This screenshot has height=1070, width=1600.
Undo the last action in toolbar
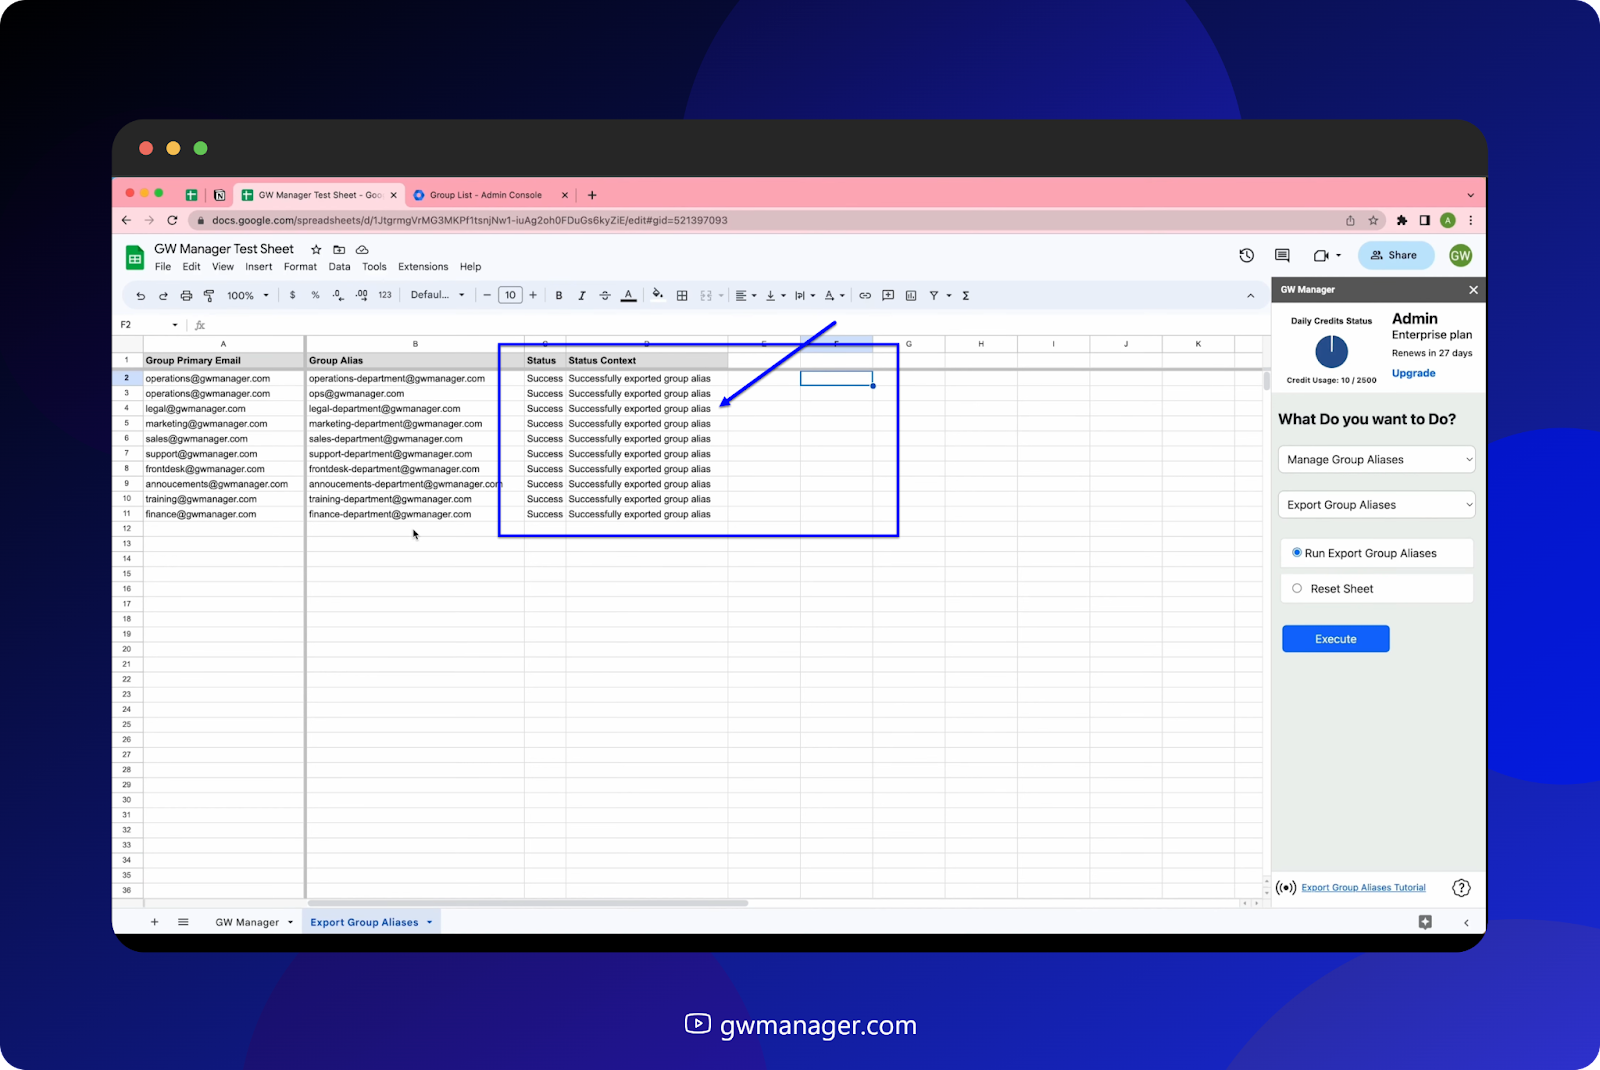tap(141, 296)
